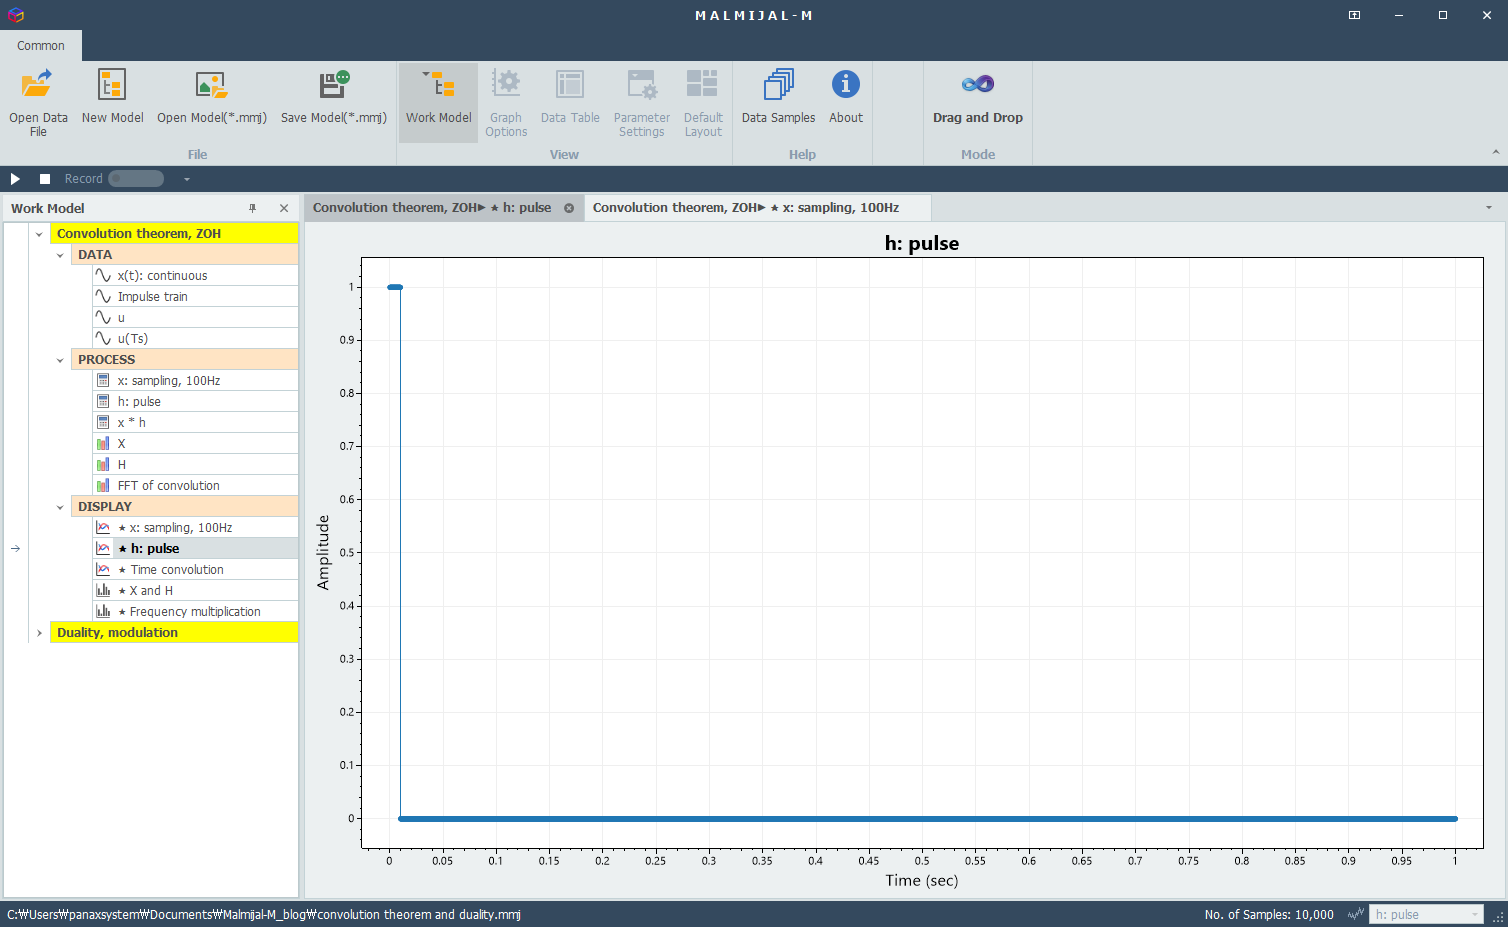Select the Common ribbon tab
This screenshot has width=1508, height=927.
(x=41, y=45)
